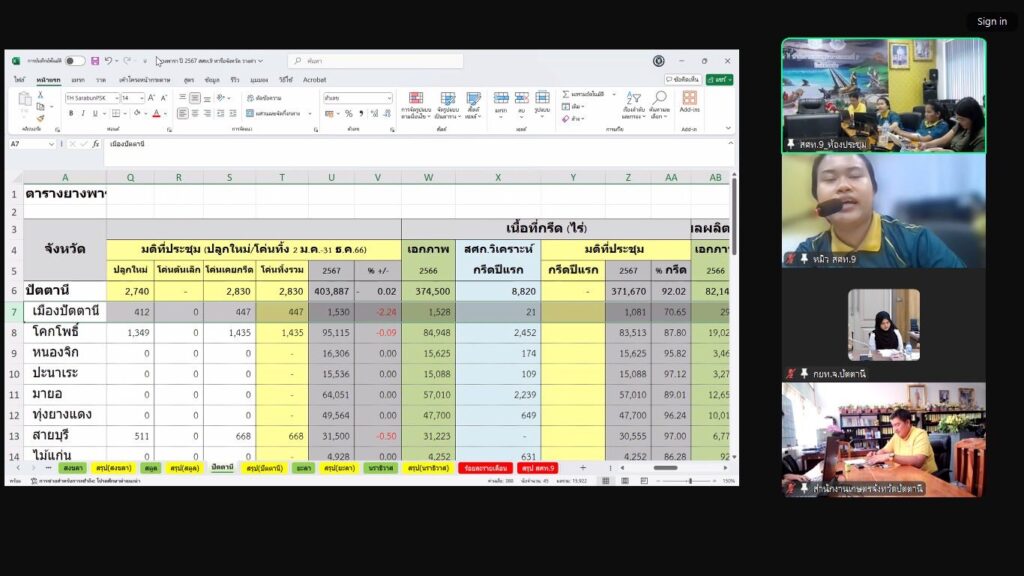
Task: Expand the font name dropdown TH SarabunPSK
Action: pos(115,98)
